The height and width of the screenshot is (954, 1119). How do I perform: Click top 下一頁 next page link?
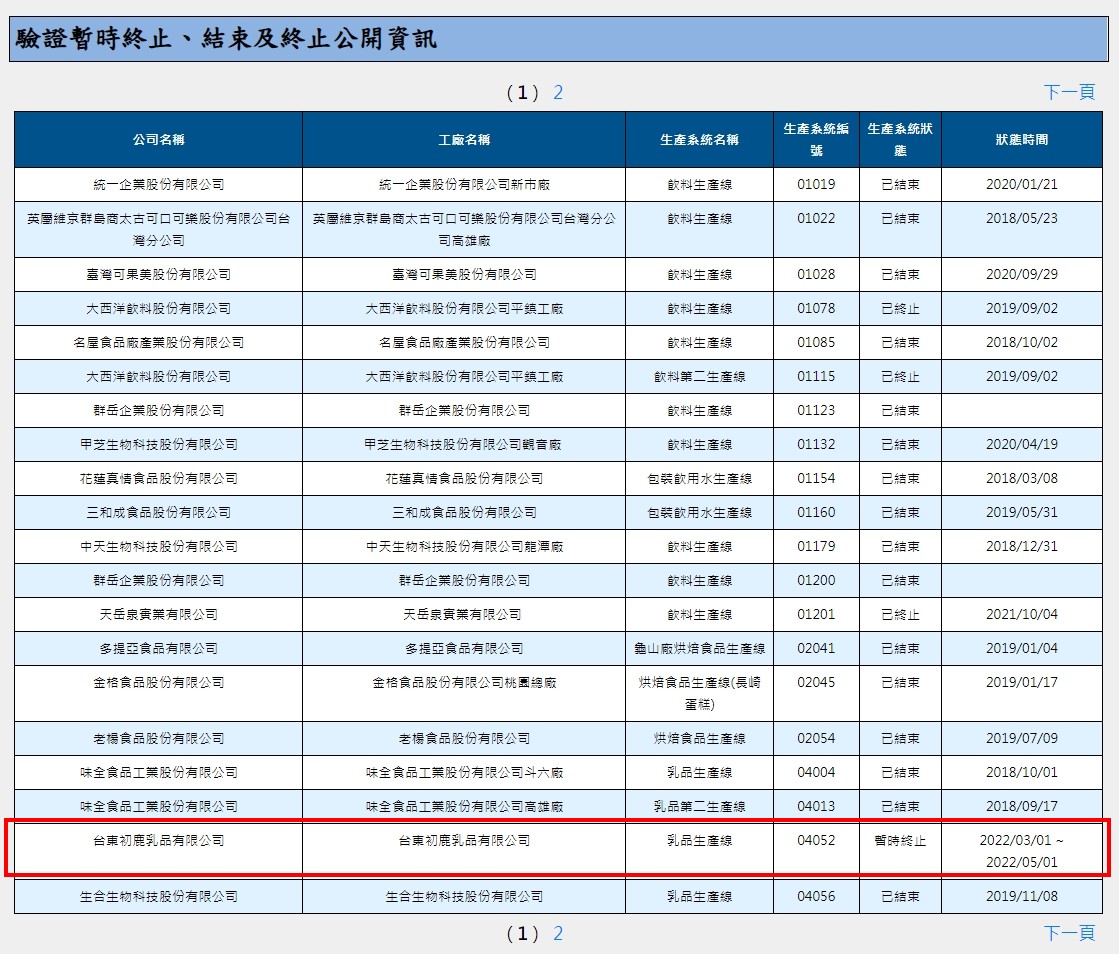1069,92
